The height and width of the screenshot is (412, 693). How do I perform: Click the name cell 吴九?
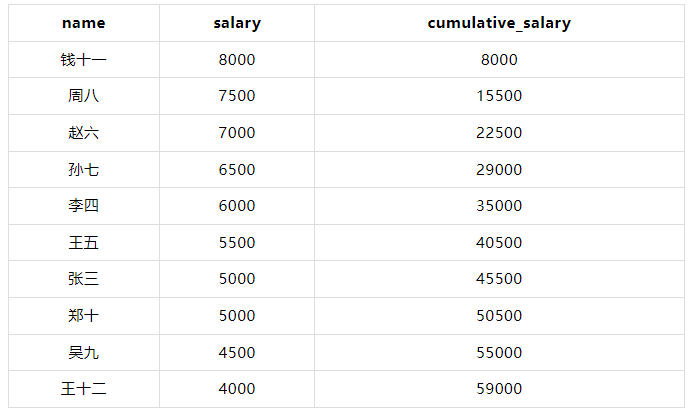(x=83, y=353)
